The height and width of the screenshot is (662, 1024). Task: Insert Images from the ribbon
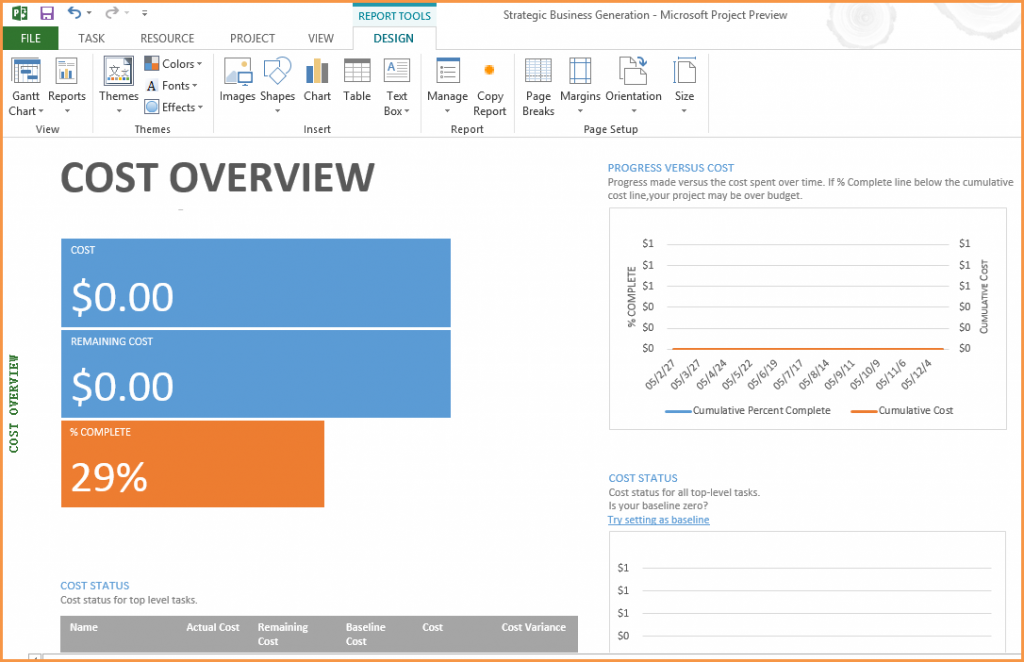pos(238,71)
